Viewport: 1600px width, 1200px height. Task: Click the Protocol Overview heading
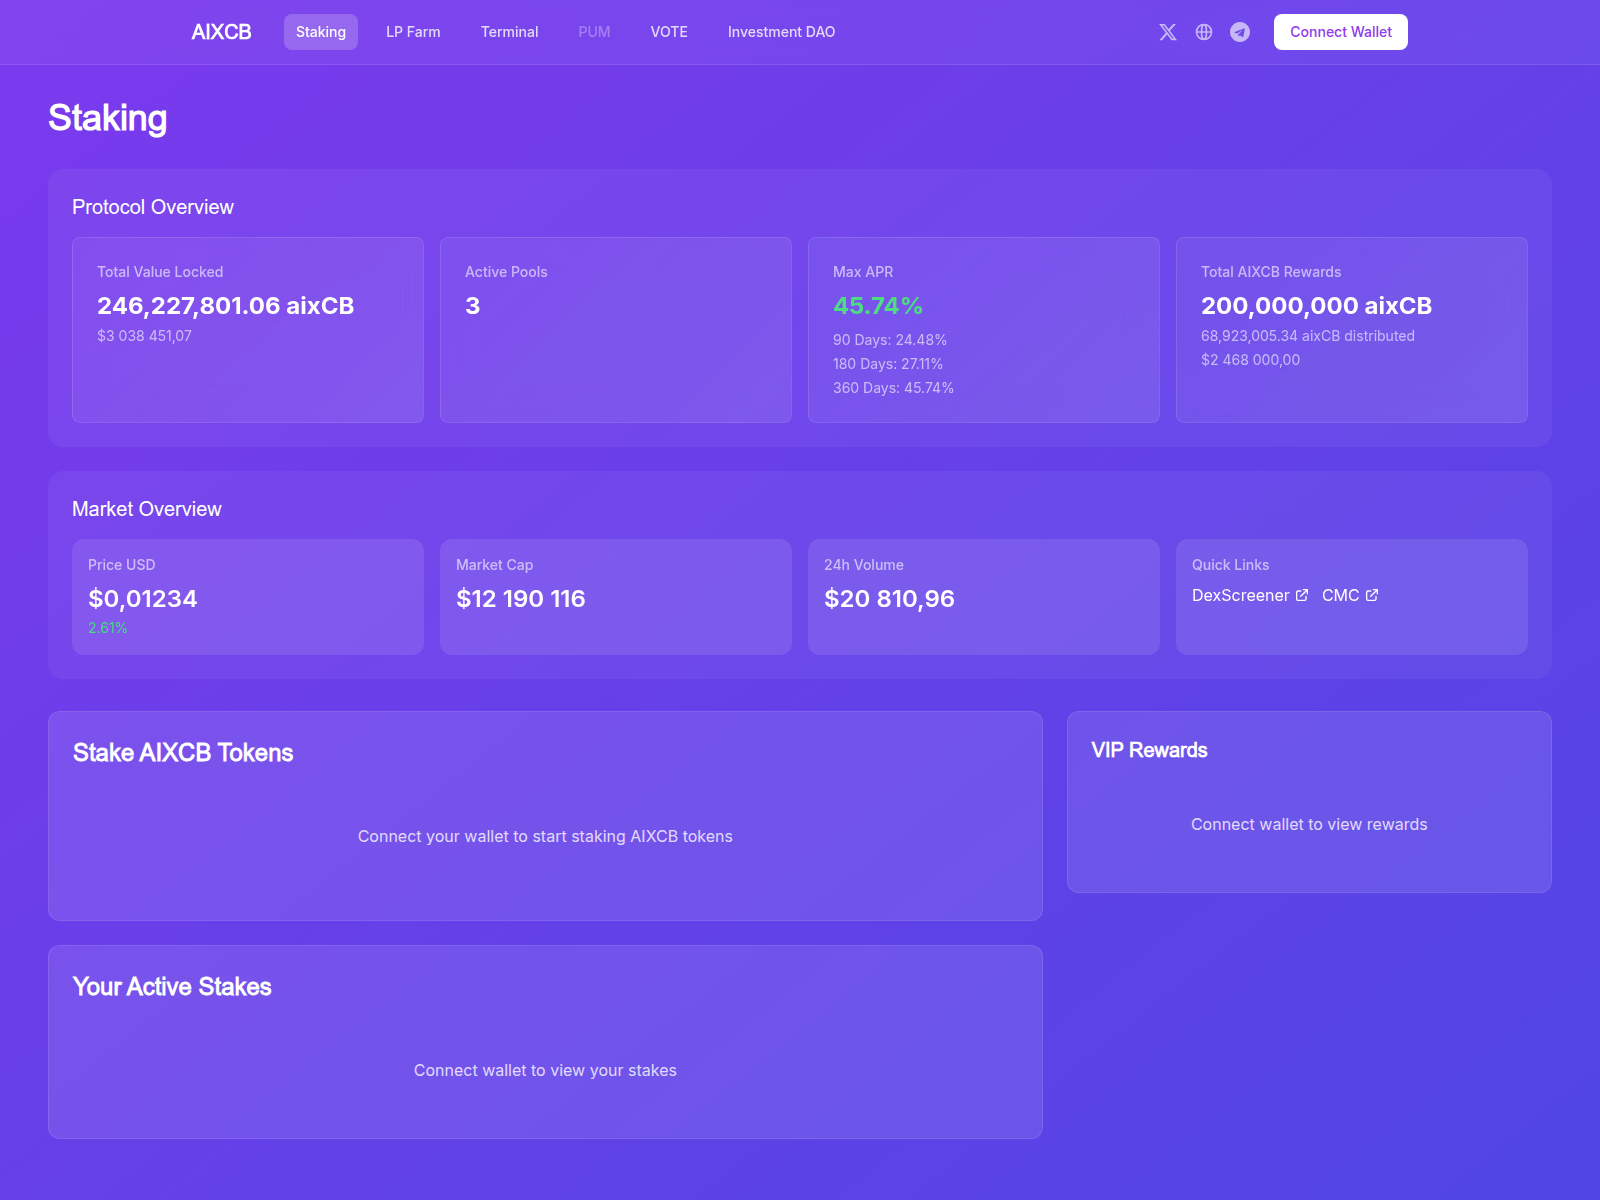click(x=153, y=207)
